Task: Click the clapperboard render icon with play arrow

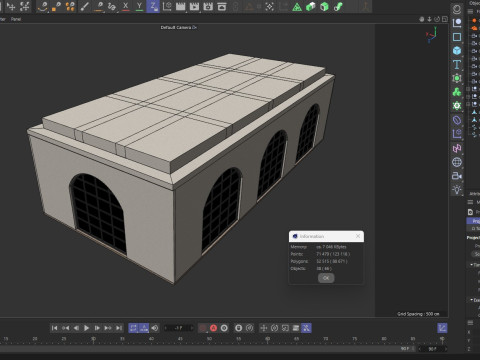Action: coord(194,6)
